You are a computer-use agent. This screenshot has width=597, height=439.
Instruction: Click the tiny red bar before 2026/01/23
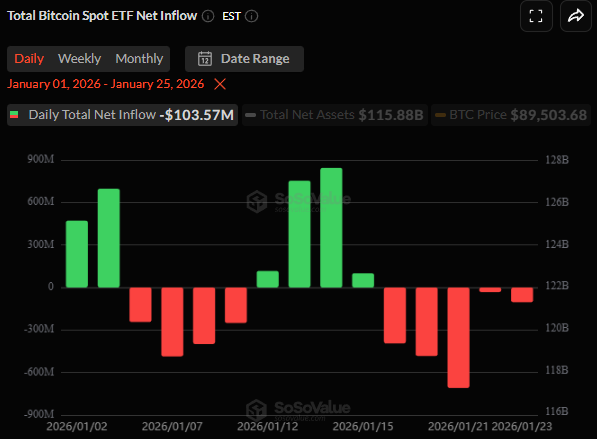point(490,290)
